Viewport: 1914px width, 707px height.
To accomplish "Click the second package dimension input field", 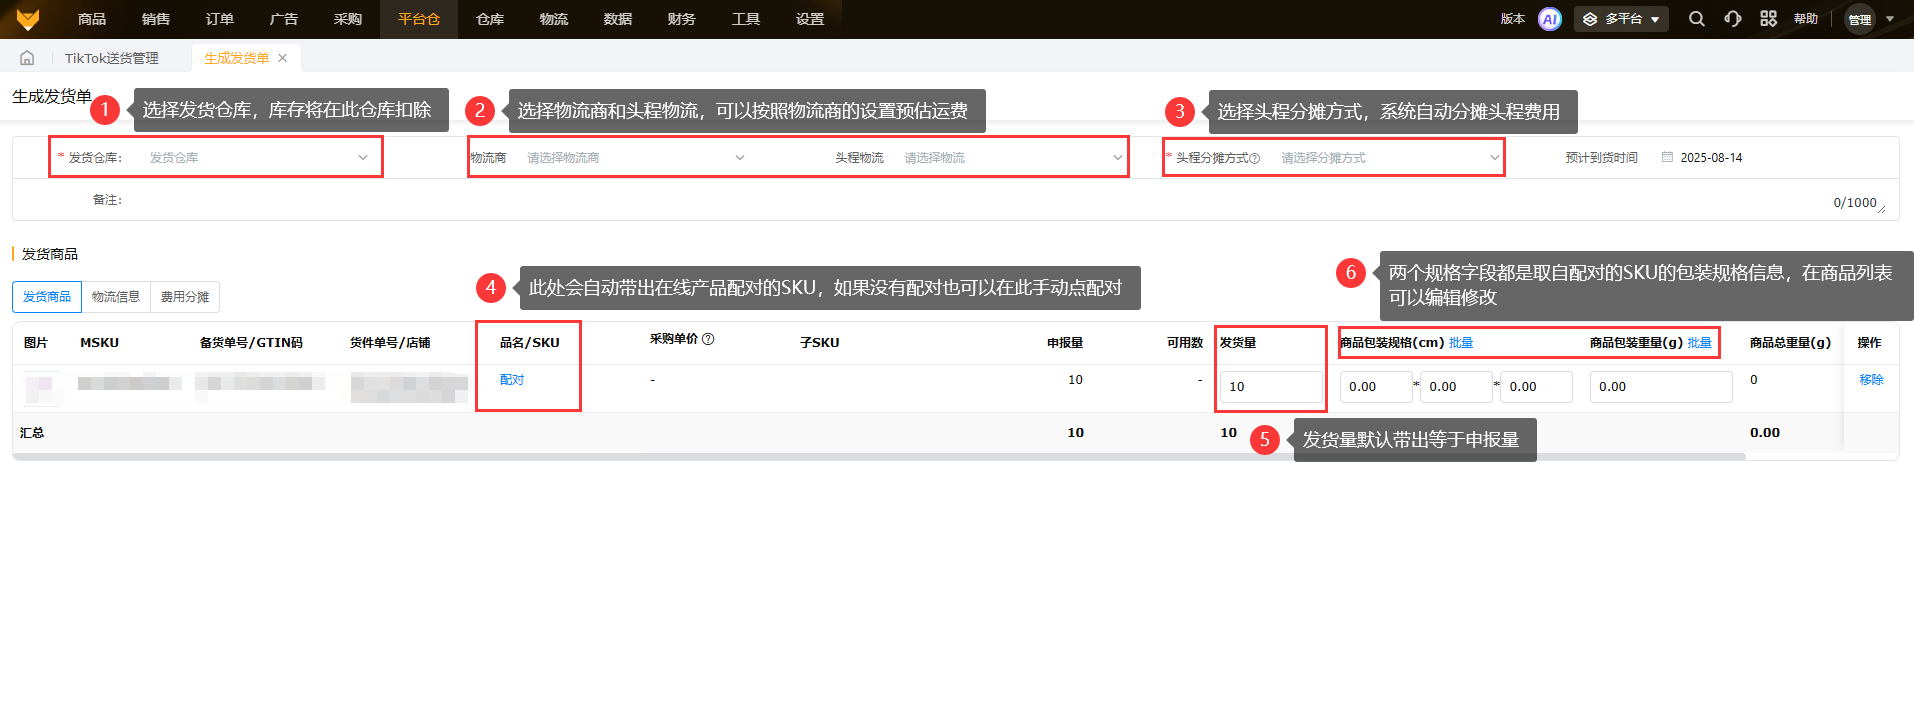I will (1456, 387).
